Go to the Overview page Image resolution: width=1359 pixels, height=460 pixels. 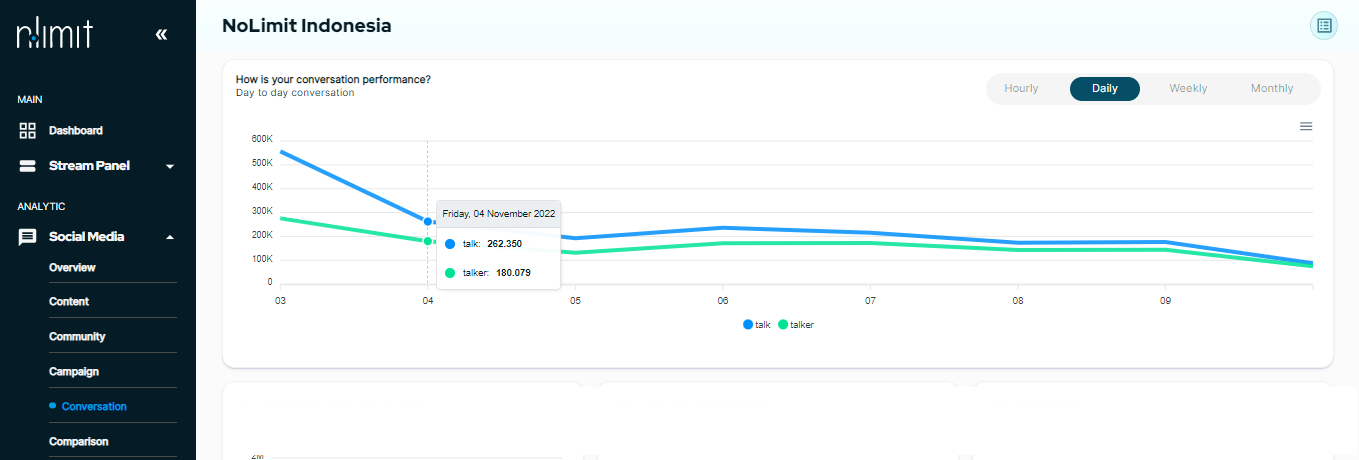tap(72, 267)
